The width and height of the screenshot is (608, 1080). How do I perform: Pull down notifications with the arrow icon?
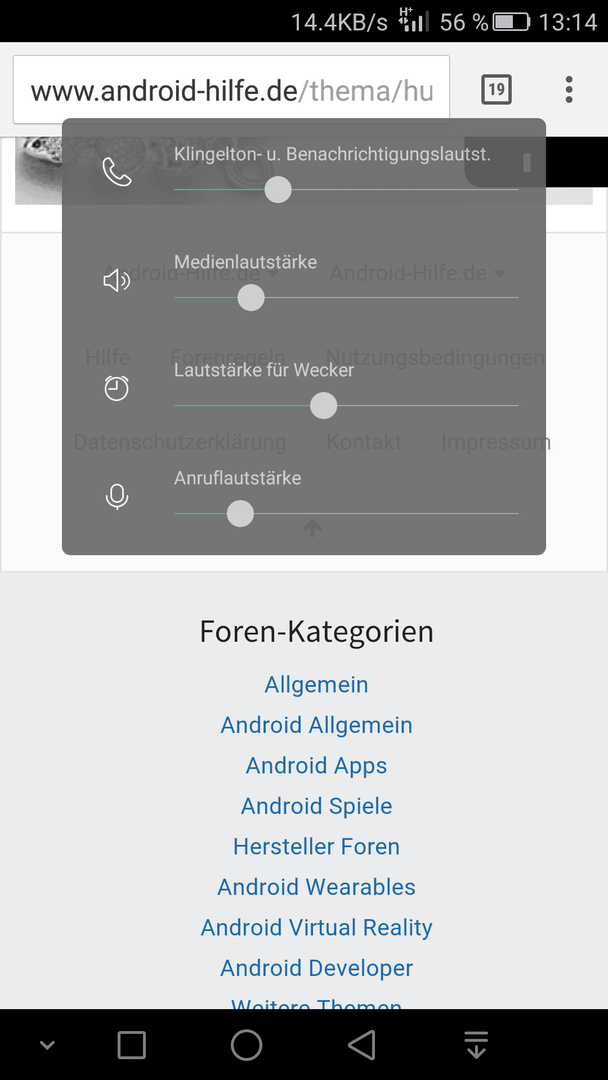pos(476,1045)
